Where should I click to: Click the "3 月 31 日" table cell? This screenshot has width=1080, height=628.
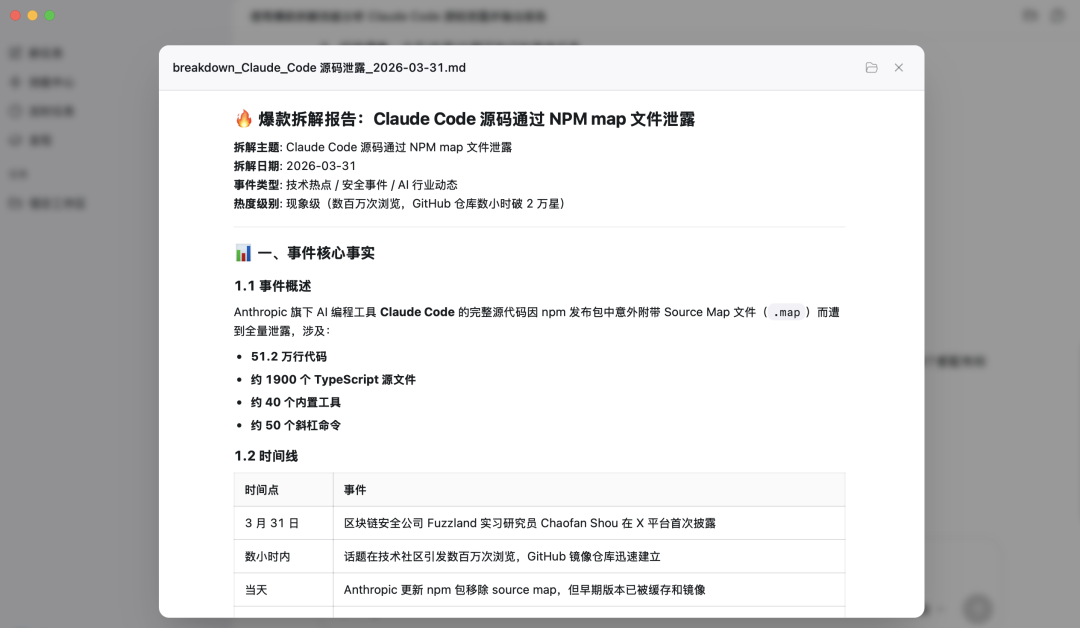pos(272,523)
